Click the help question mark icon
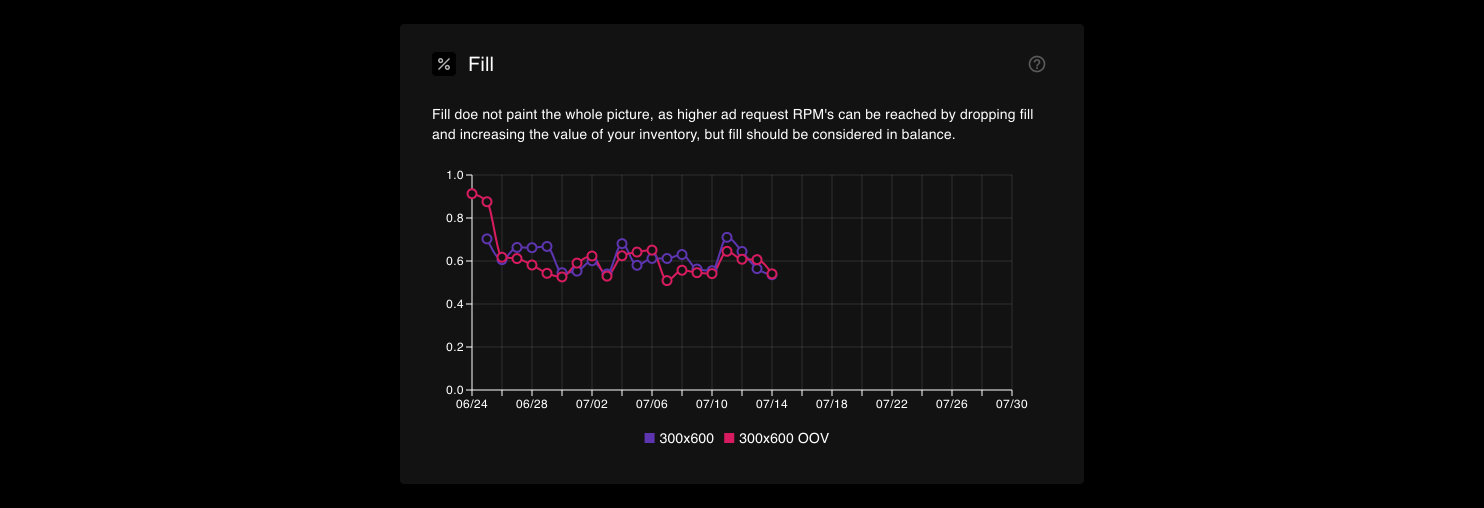This screenshot has height=508, width=1484. 1037,64
